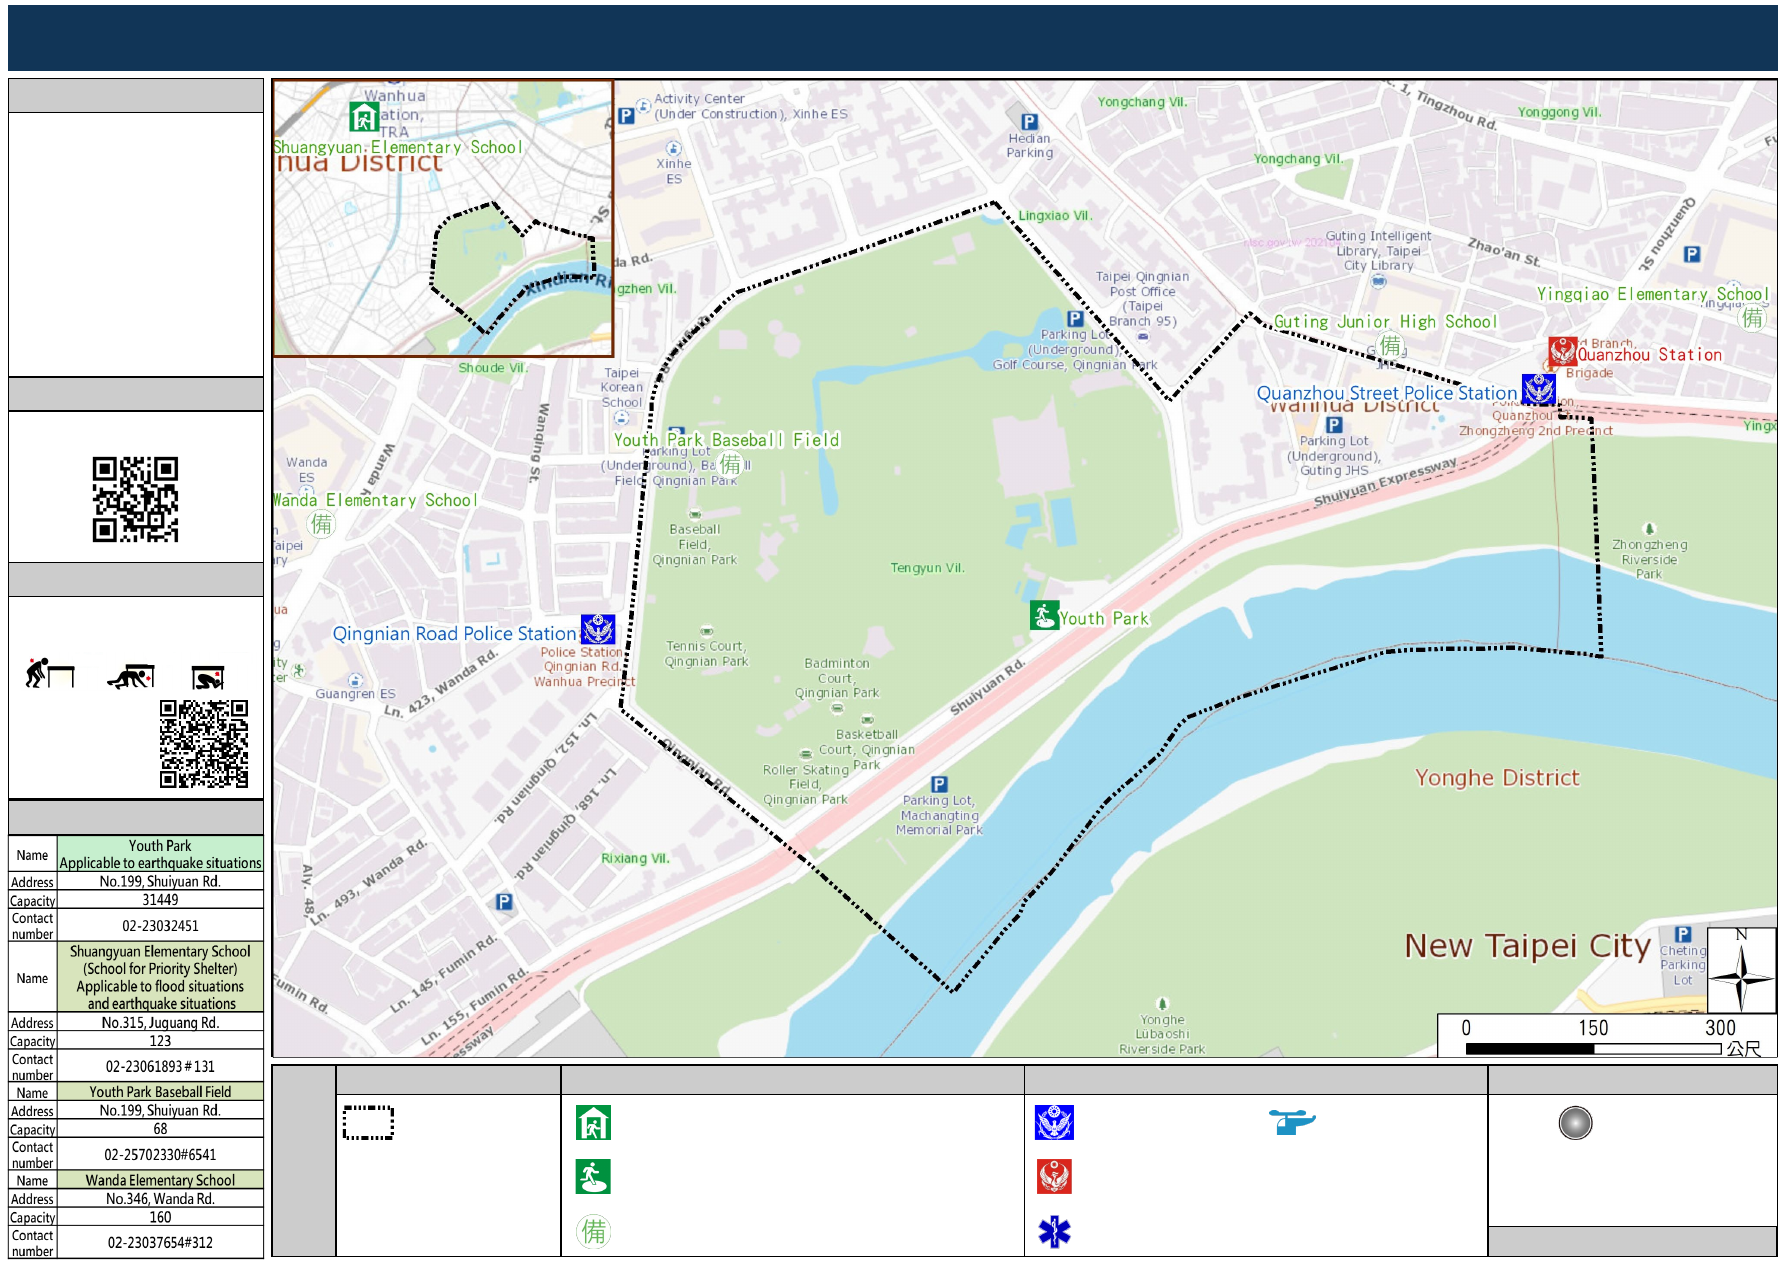Click Badminton Court, Qingnian Park label
The width and height of the screenshot is (1786, 1263).
click(x=837, y=678)
